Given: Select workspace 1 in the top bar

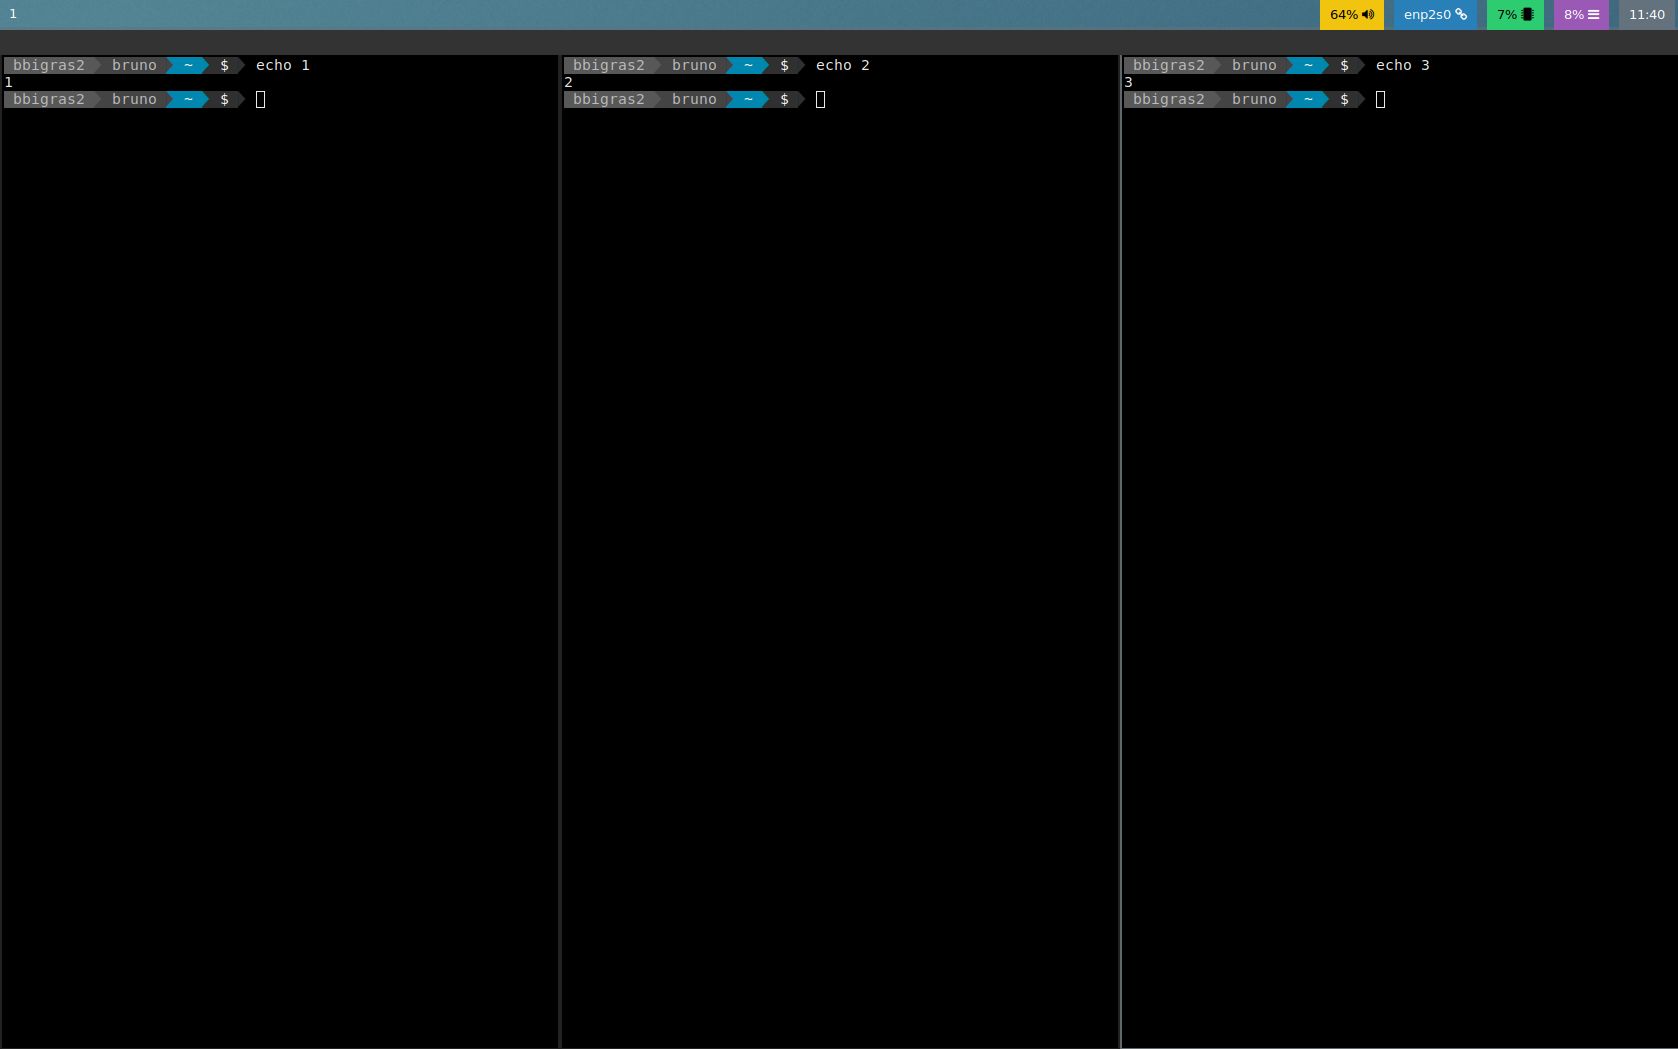Looking at the screenshot, I should coord(13,14).
